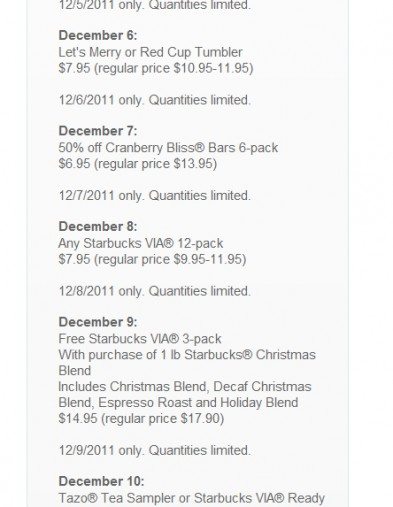This screenshot has height=507, width=393.
Task: Click the Includes Christmas Blend, Decaf line
Action: click(x=185, y=387)
